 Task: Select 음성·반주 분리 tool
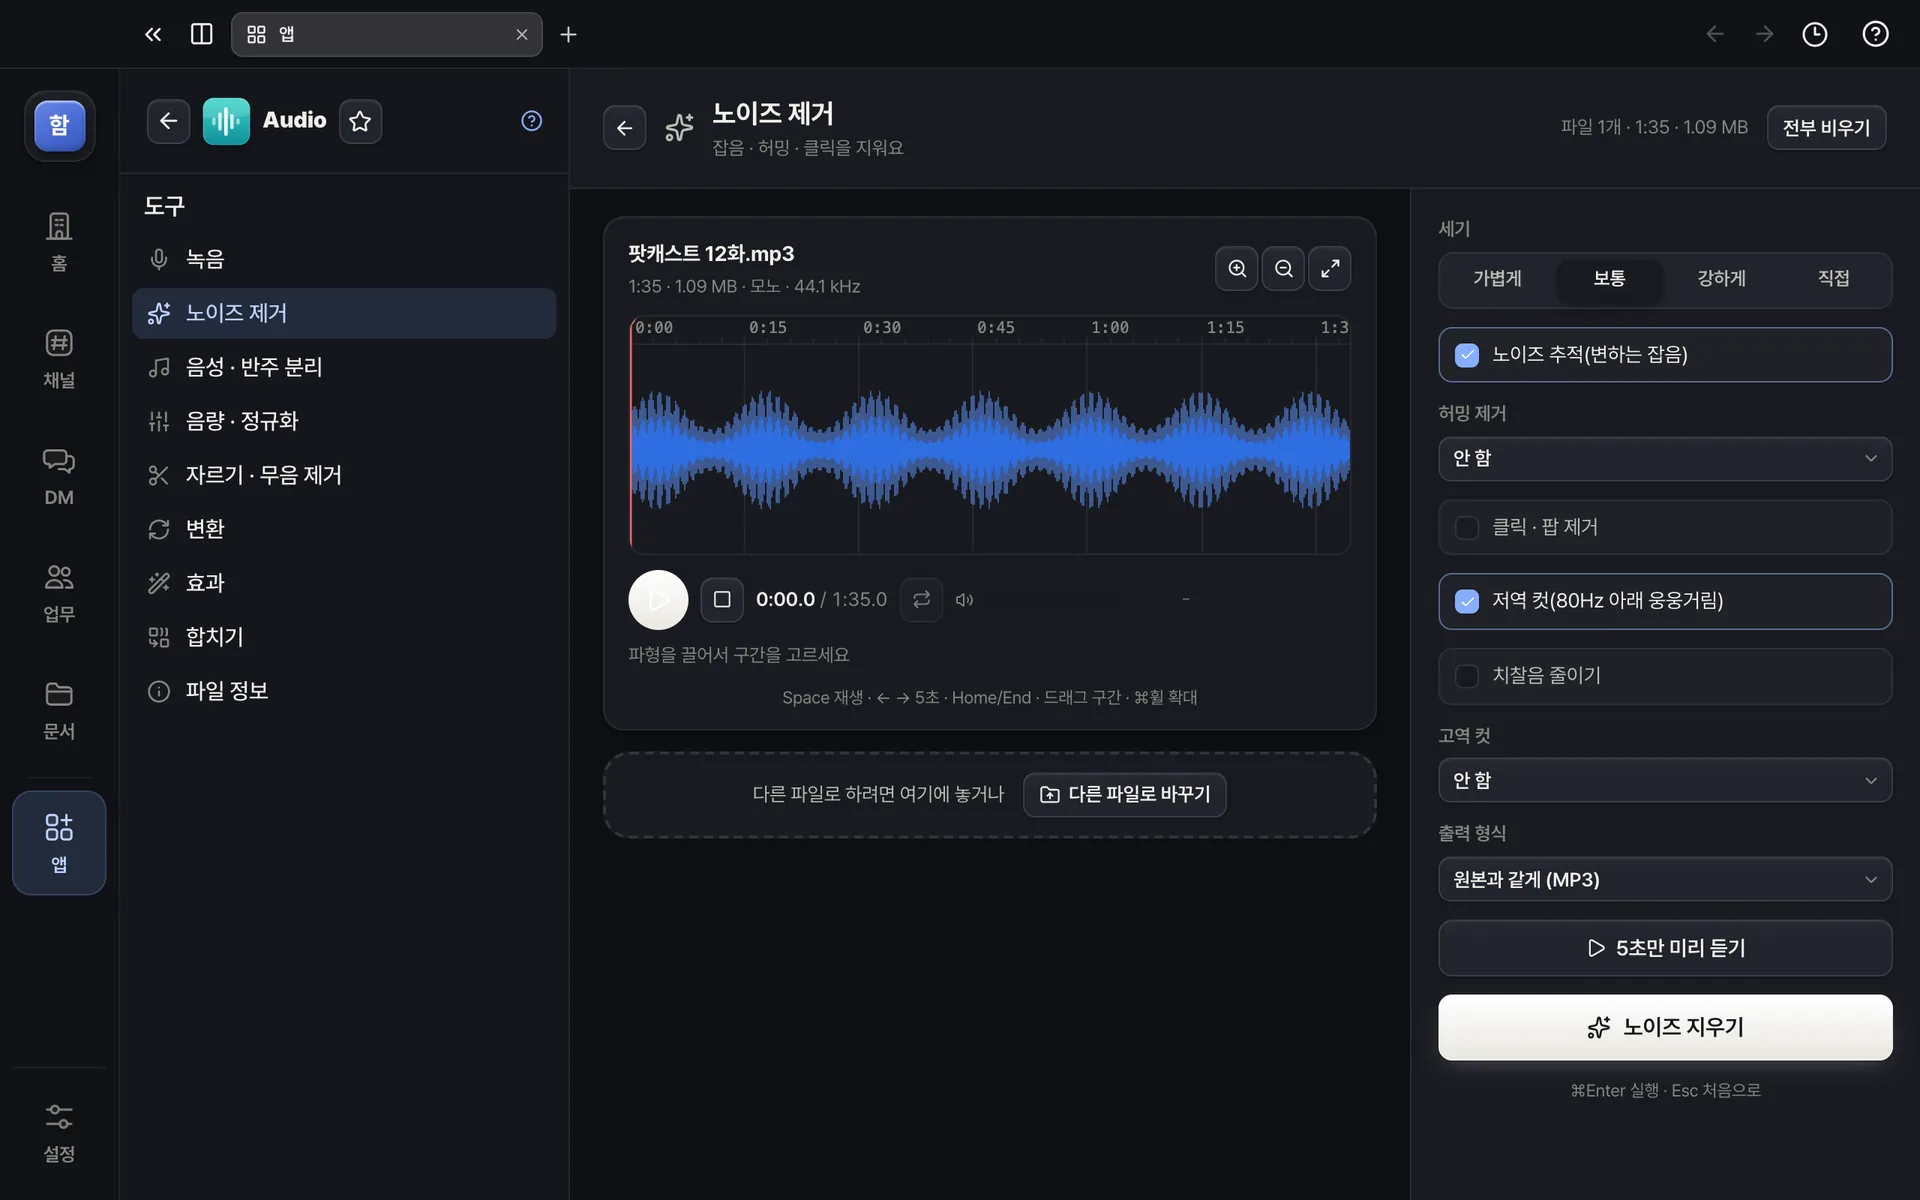tap(344, 367)
